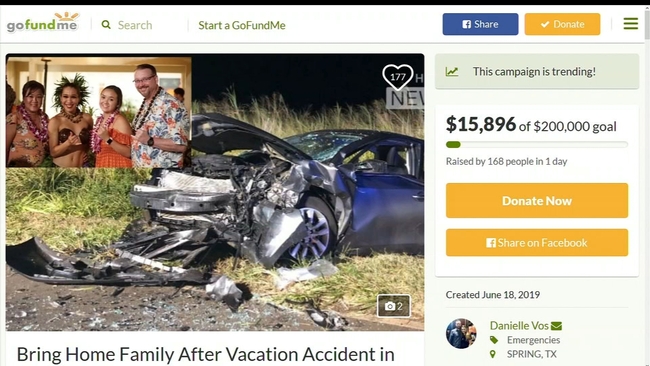The width and height of the screenshot is (650, 366).
Task: Click Danielle Vos profile picture
Action: click(x=461, y=333)
